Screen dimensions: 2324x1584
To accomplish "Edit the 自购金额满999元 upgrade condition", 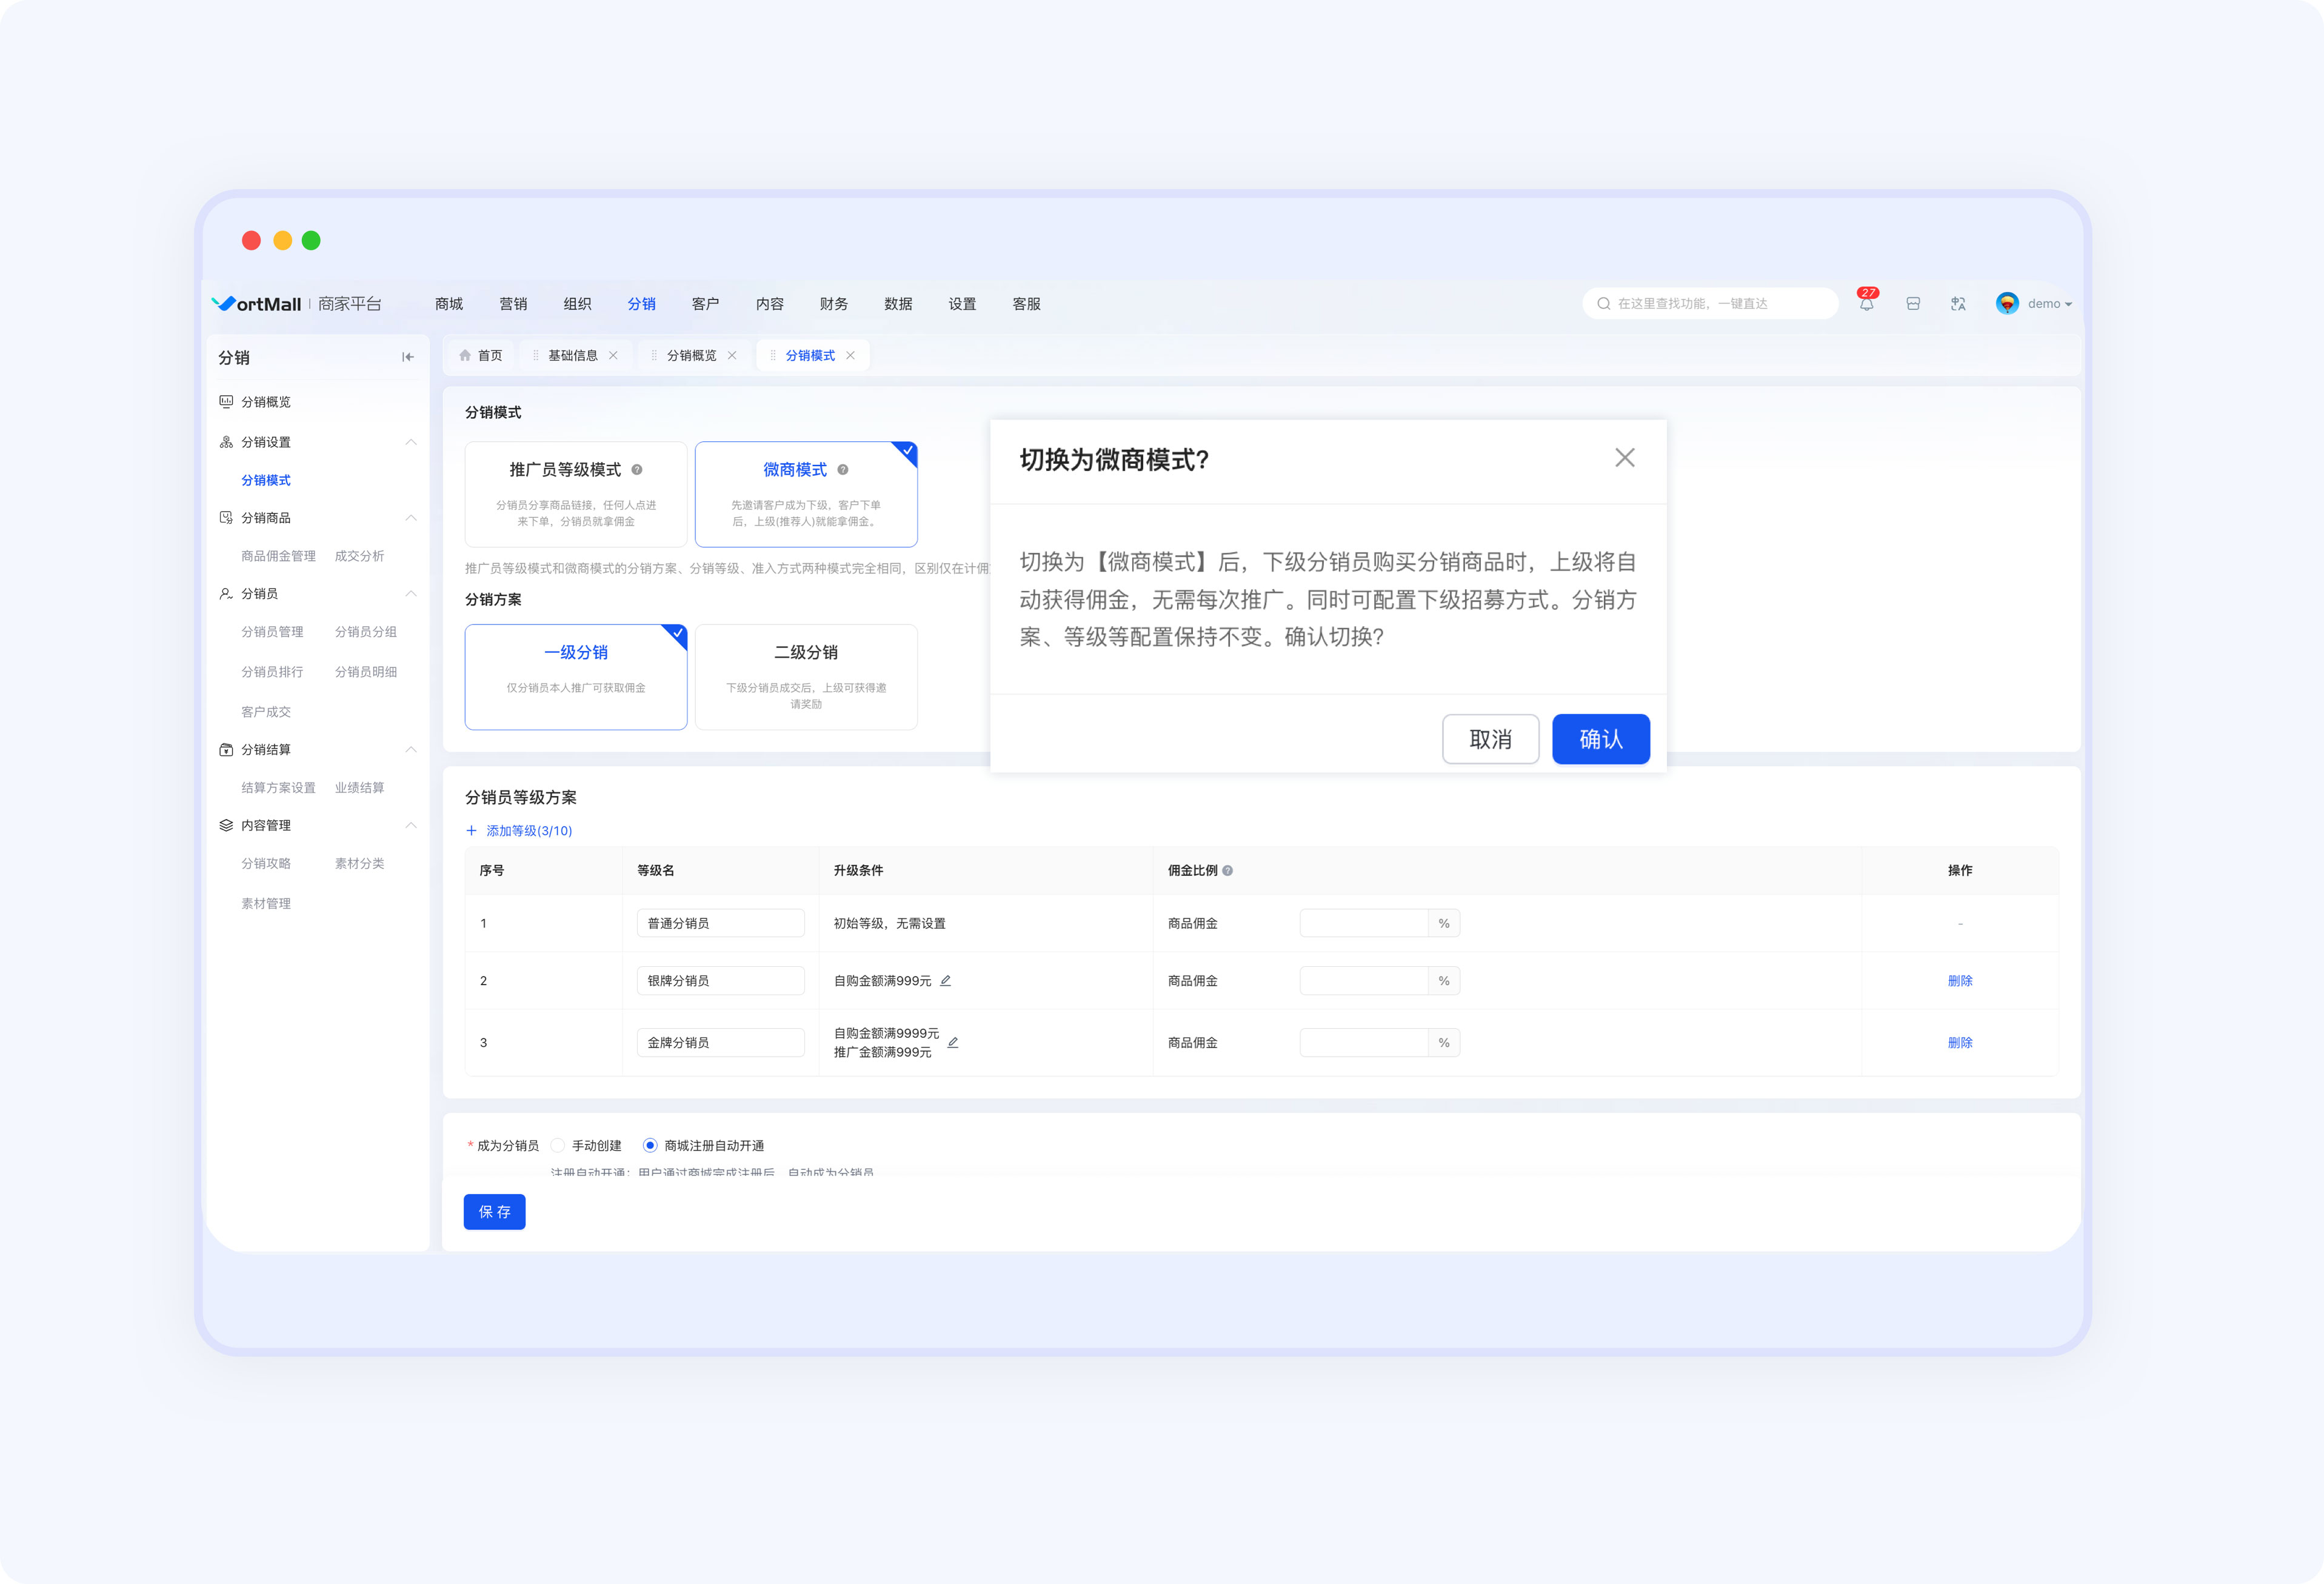I will (x=945, y=981).
